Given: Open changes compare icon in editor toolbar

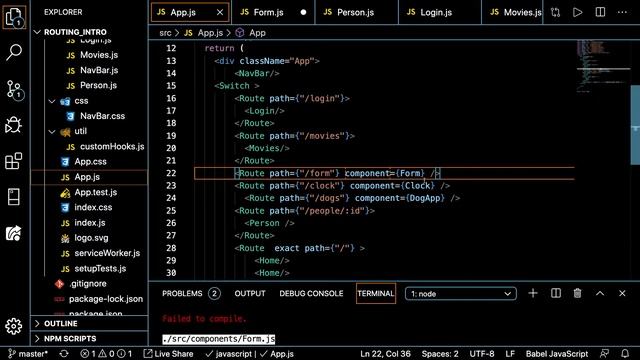Looking at the screenshot, I should tap(555, 12).
